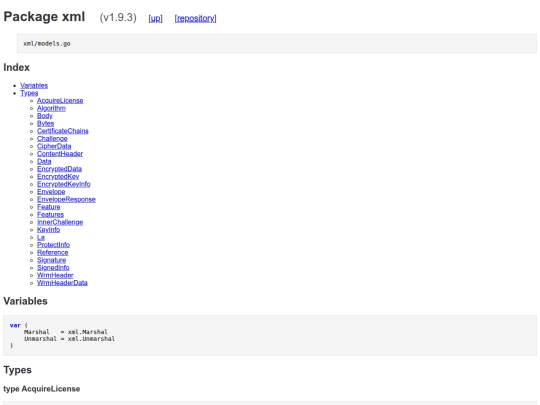
Task: Go to the Data type entry
Action: coord(44,161)
